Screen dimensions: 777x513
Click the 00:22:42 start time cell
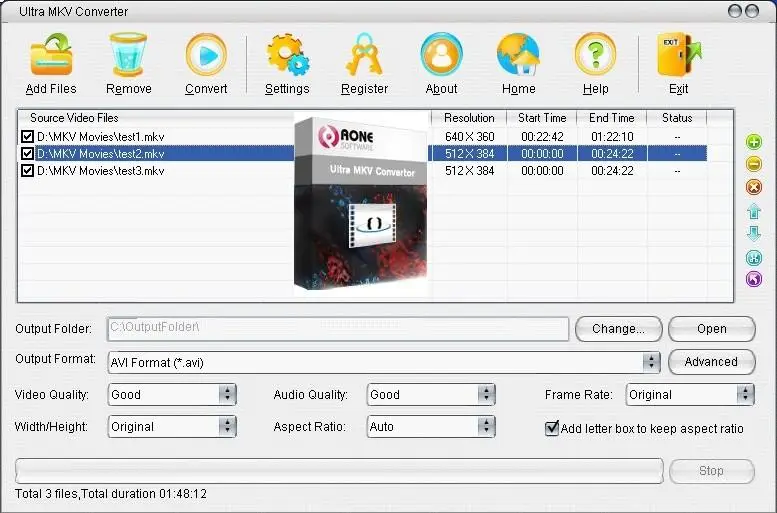click(542, 137)
